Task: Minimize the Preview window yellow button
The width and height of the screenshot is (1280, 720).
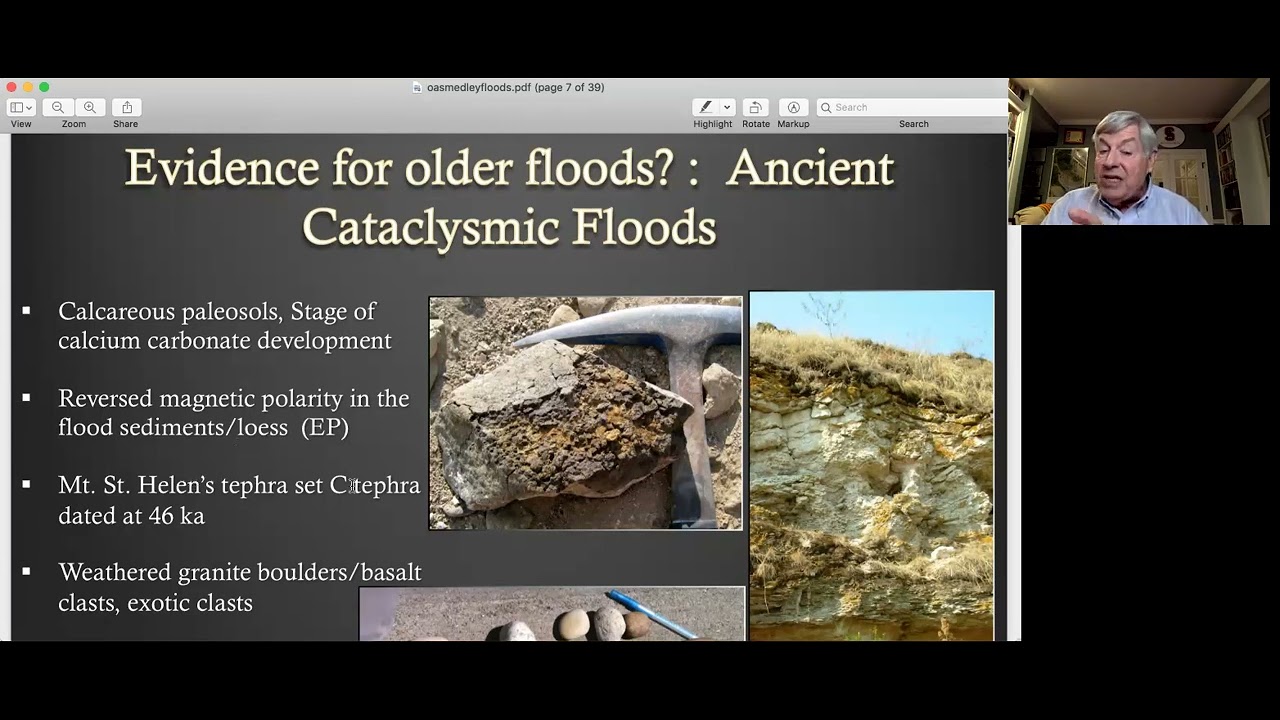Action: pos(28,87)
